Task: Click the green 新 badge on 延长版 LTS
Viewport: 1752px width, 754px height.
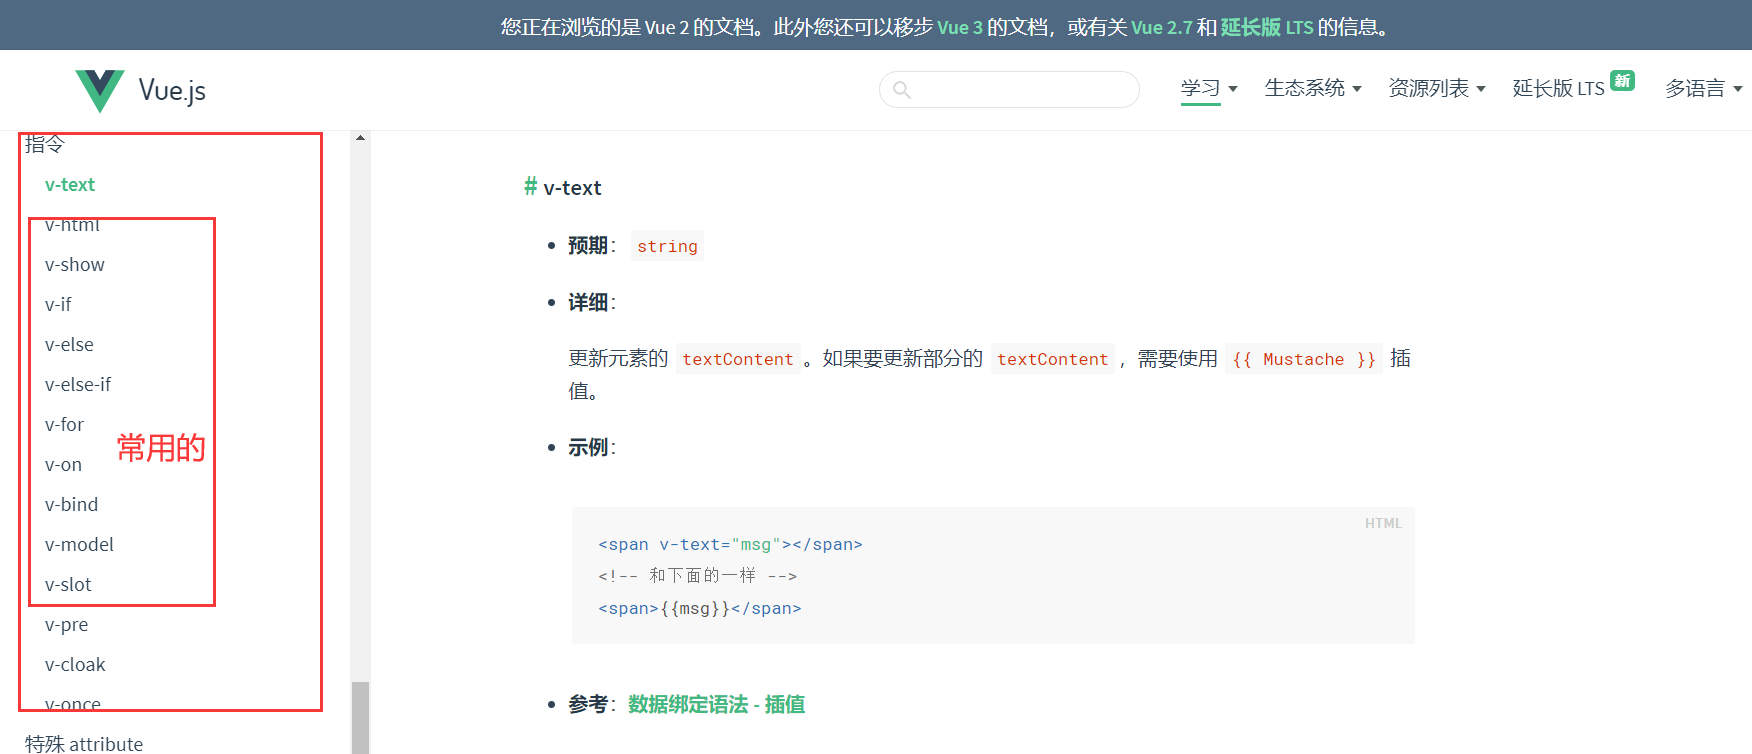Action: (x=1622, y=80)
